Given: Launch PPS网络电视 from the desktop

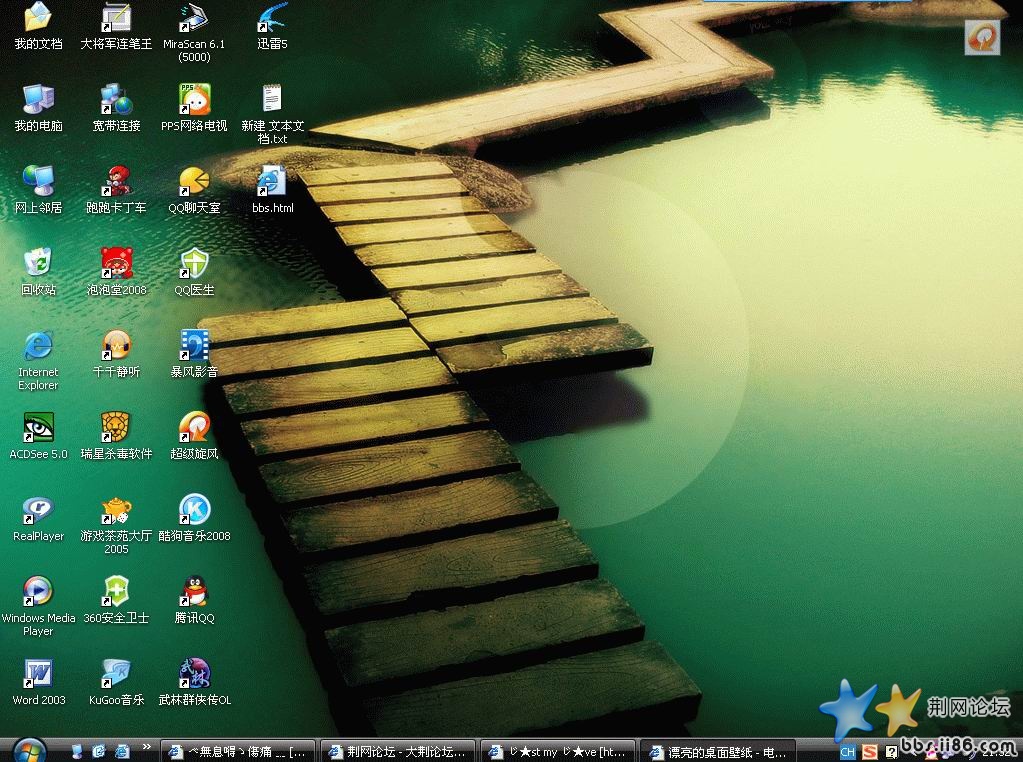Looking at the screenshot, I should [x=194, y=99].
